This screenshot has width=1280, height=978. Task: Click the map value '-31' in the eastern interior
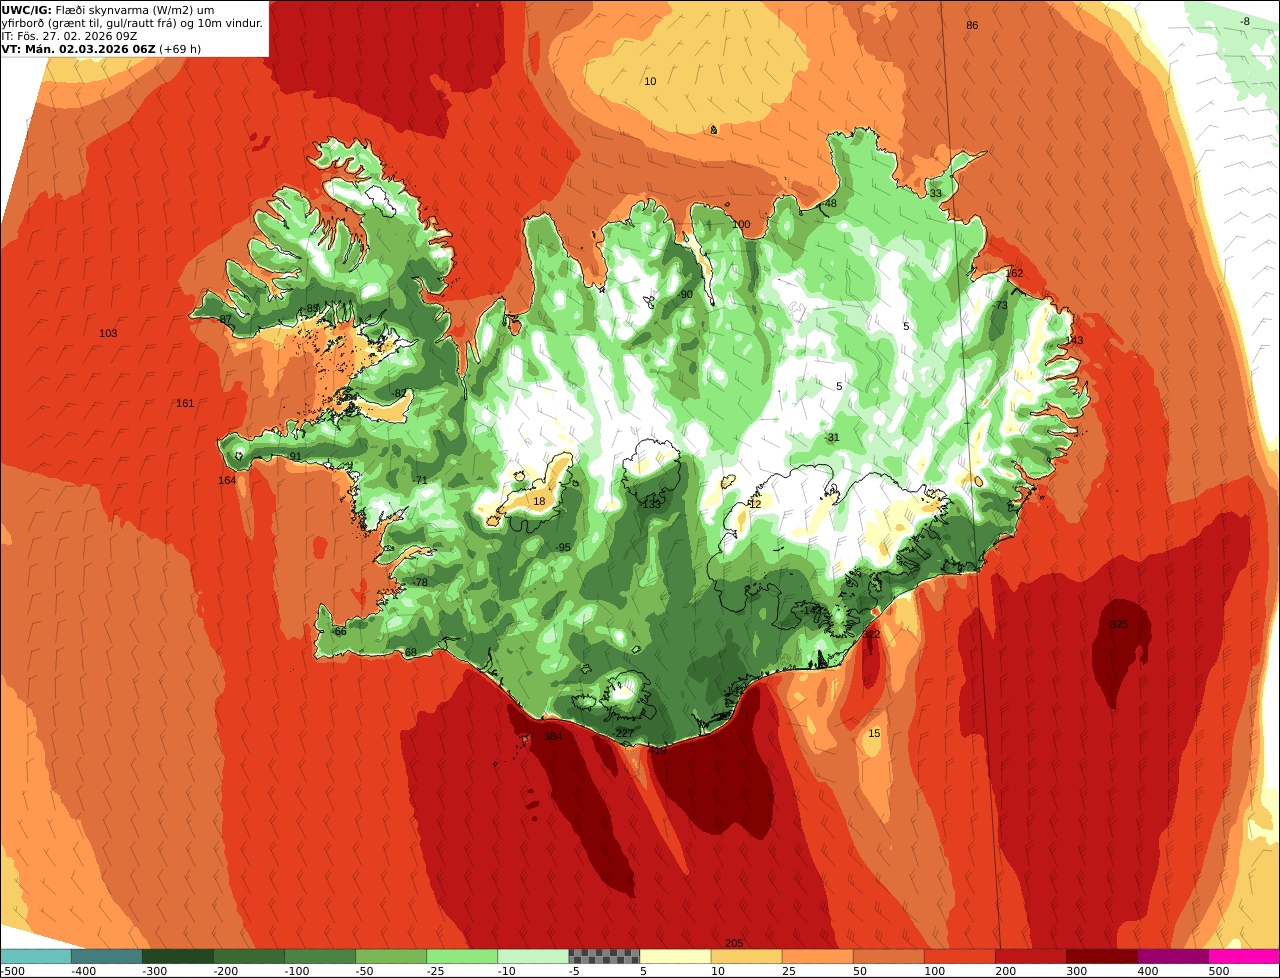(832, 437)
